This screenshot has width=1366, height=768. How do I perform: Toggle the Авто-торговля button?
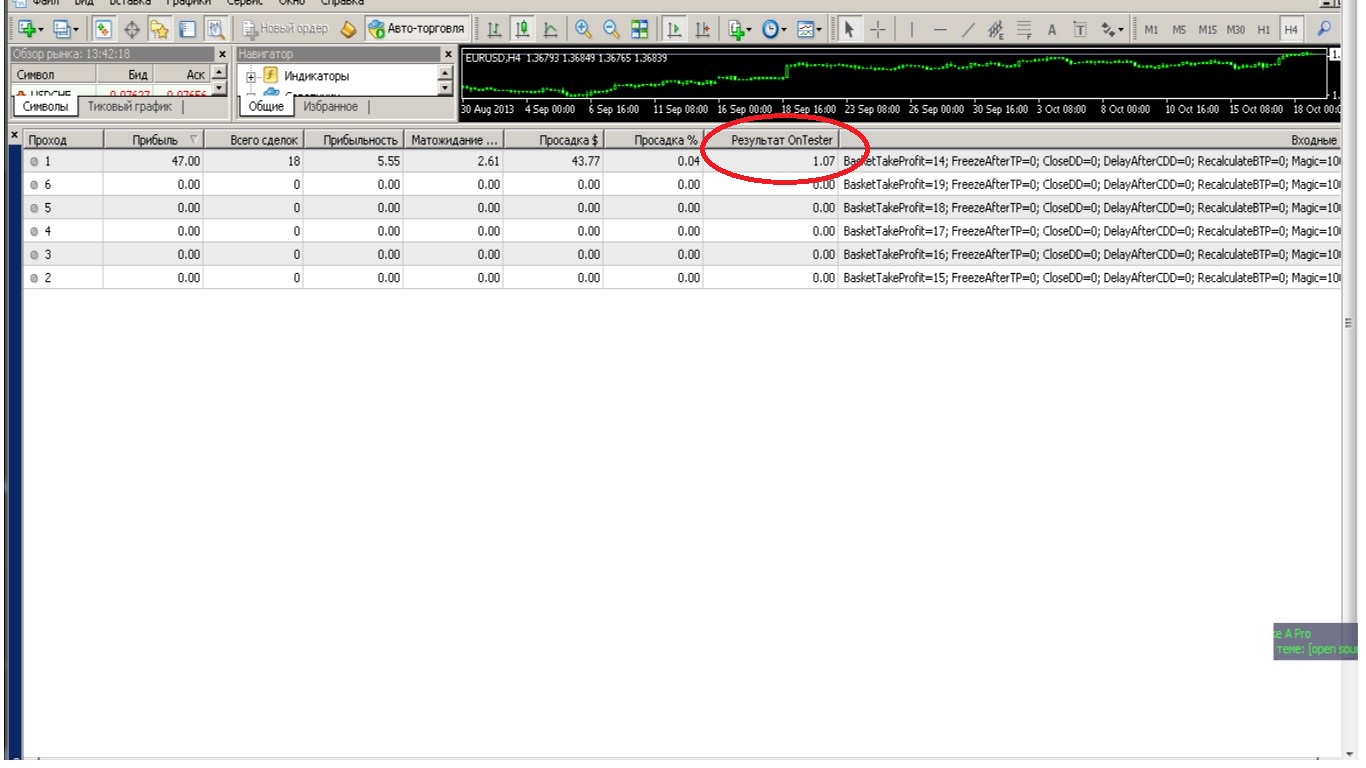415,29
